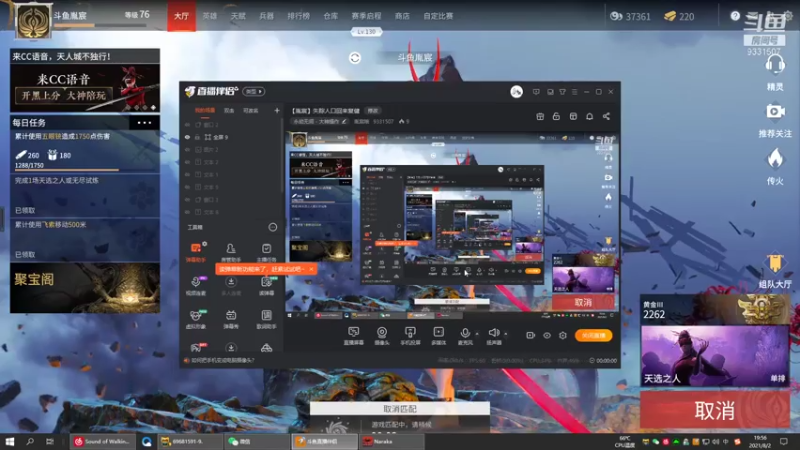Image resolution: width=800 pixels, height=450 pixels.
Task: Click the refresh icon beside player name banner
Action: 355,58
